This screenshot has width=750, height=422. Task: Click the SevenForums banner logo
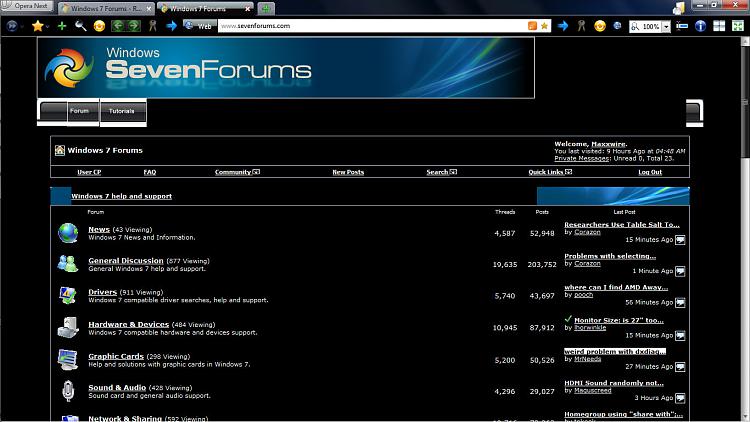286,68
